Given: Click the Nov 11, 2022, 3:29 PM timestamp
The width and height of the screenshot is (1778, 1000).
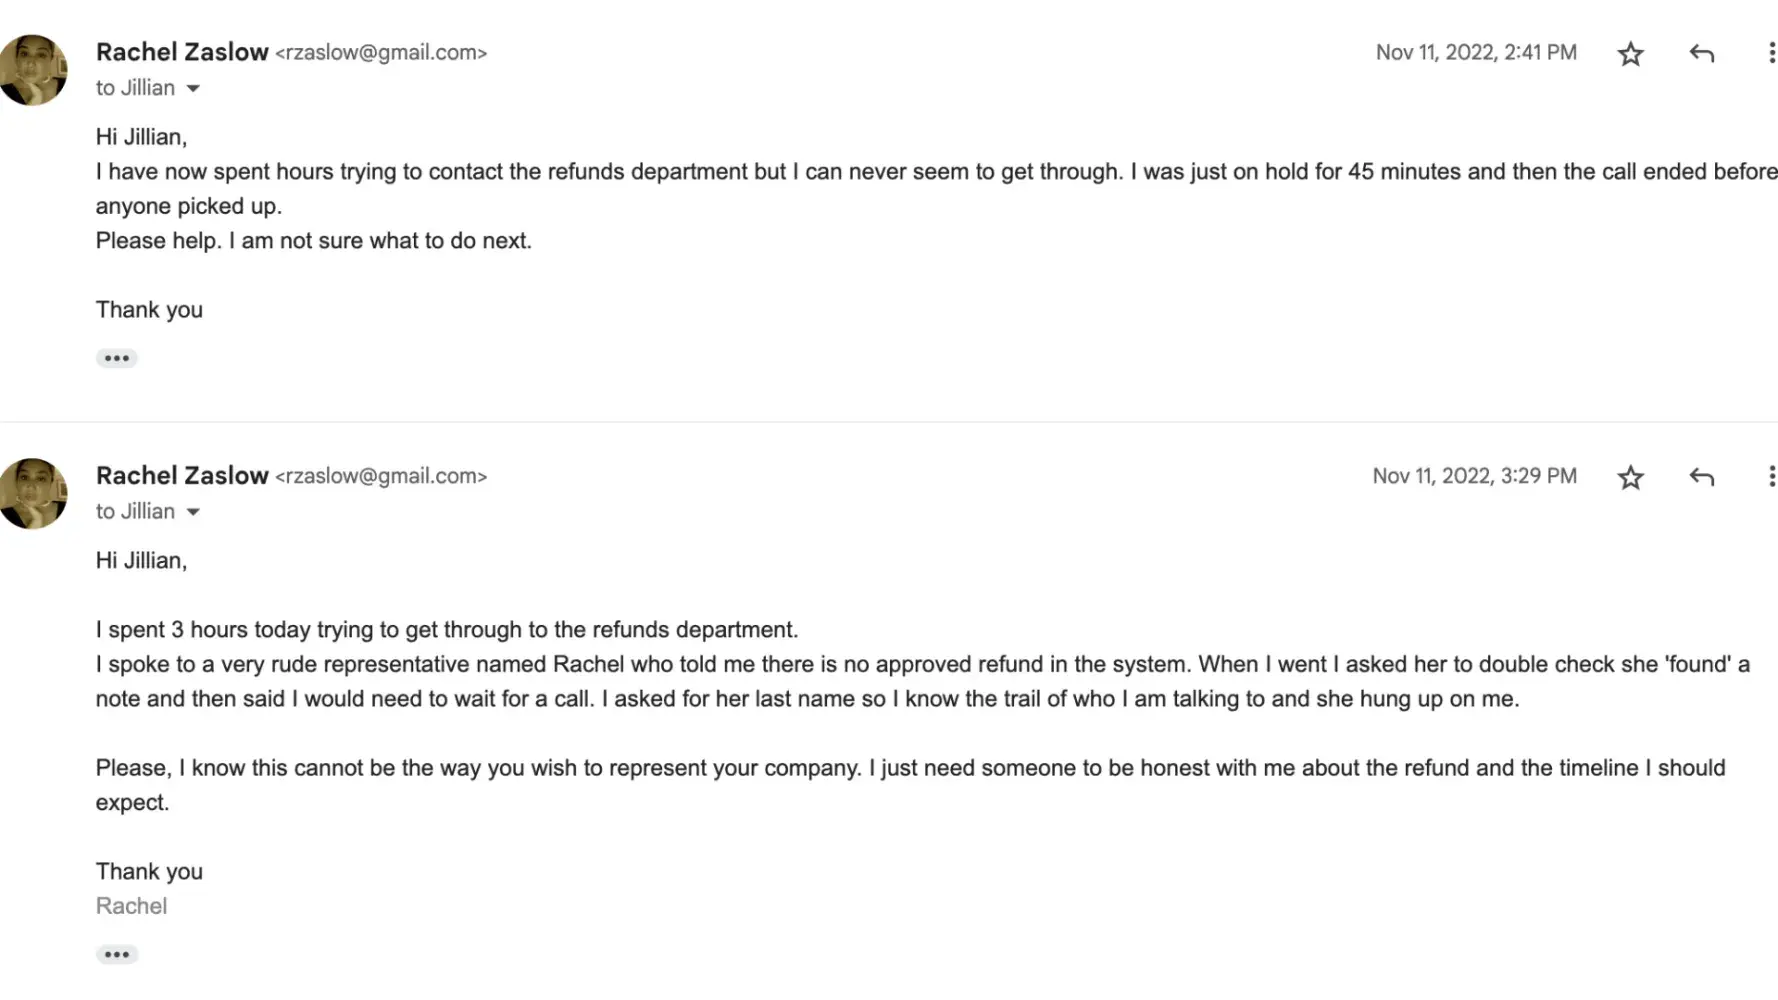Looking at the screenshot, I should [x=1474, y=476].
